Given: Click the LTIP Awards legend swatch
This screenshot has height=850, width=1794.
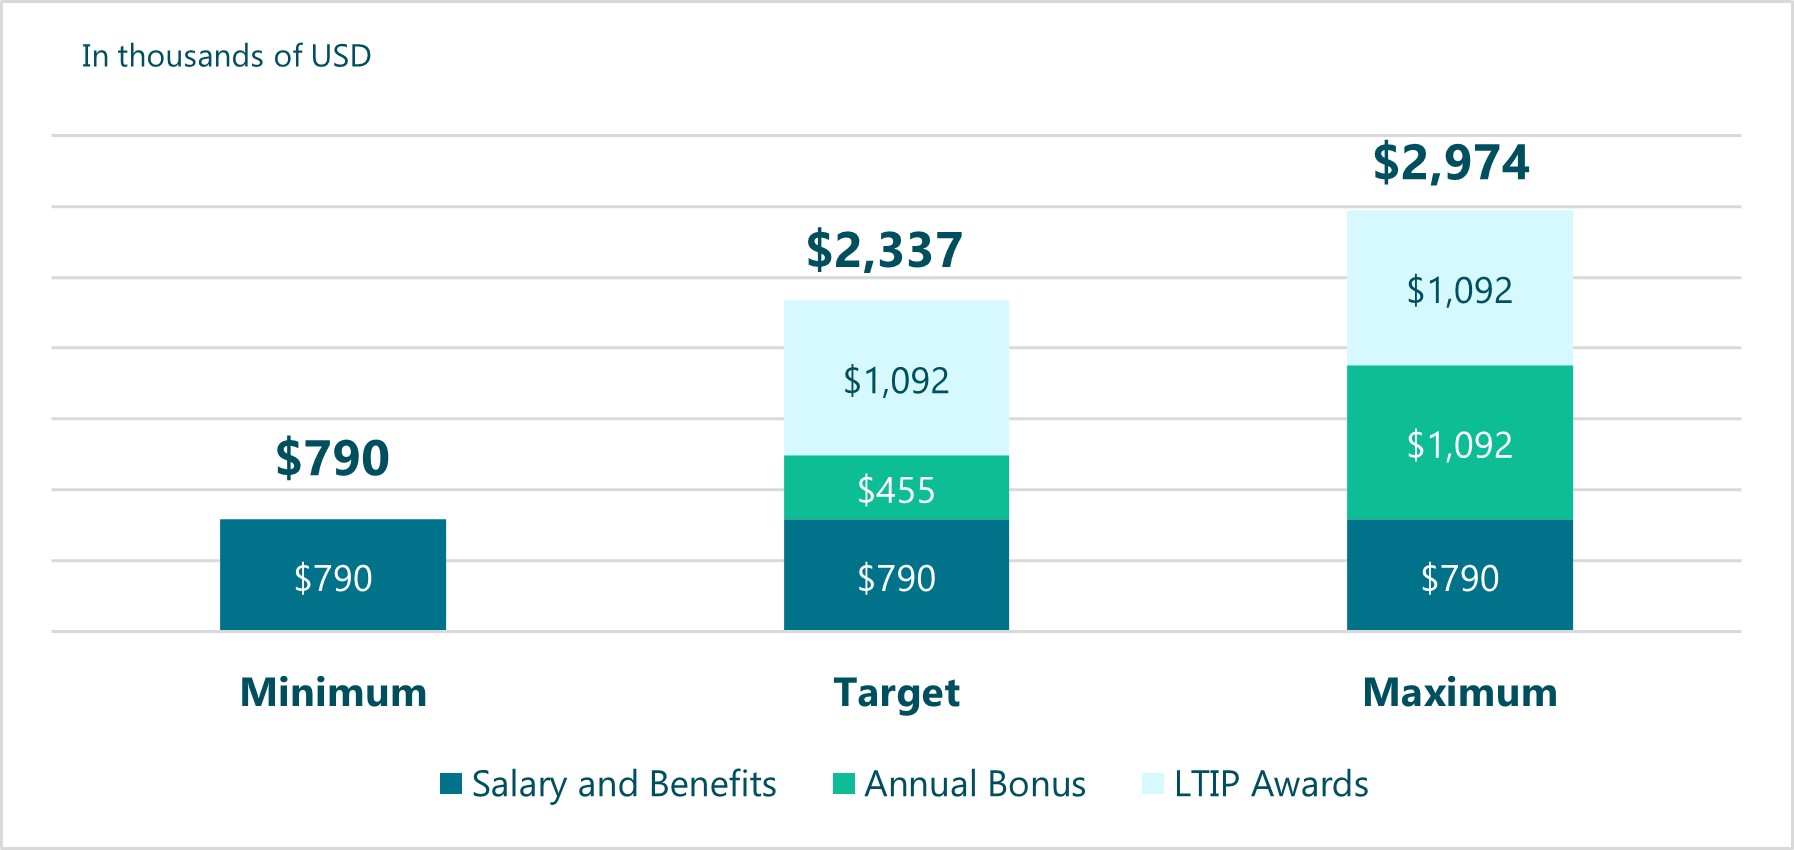Looking at the screenshot, I should (1153, 784).
